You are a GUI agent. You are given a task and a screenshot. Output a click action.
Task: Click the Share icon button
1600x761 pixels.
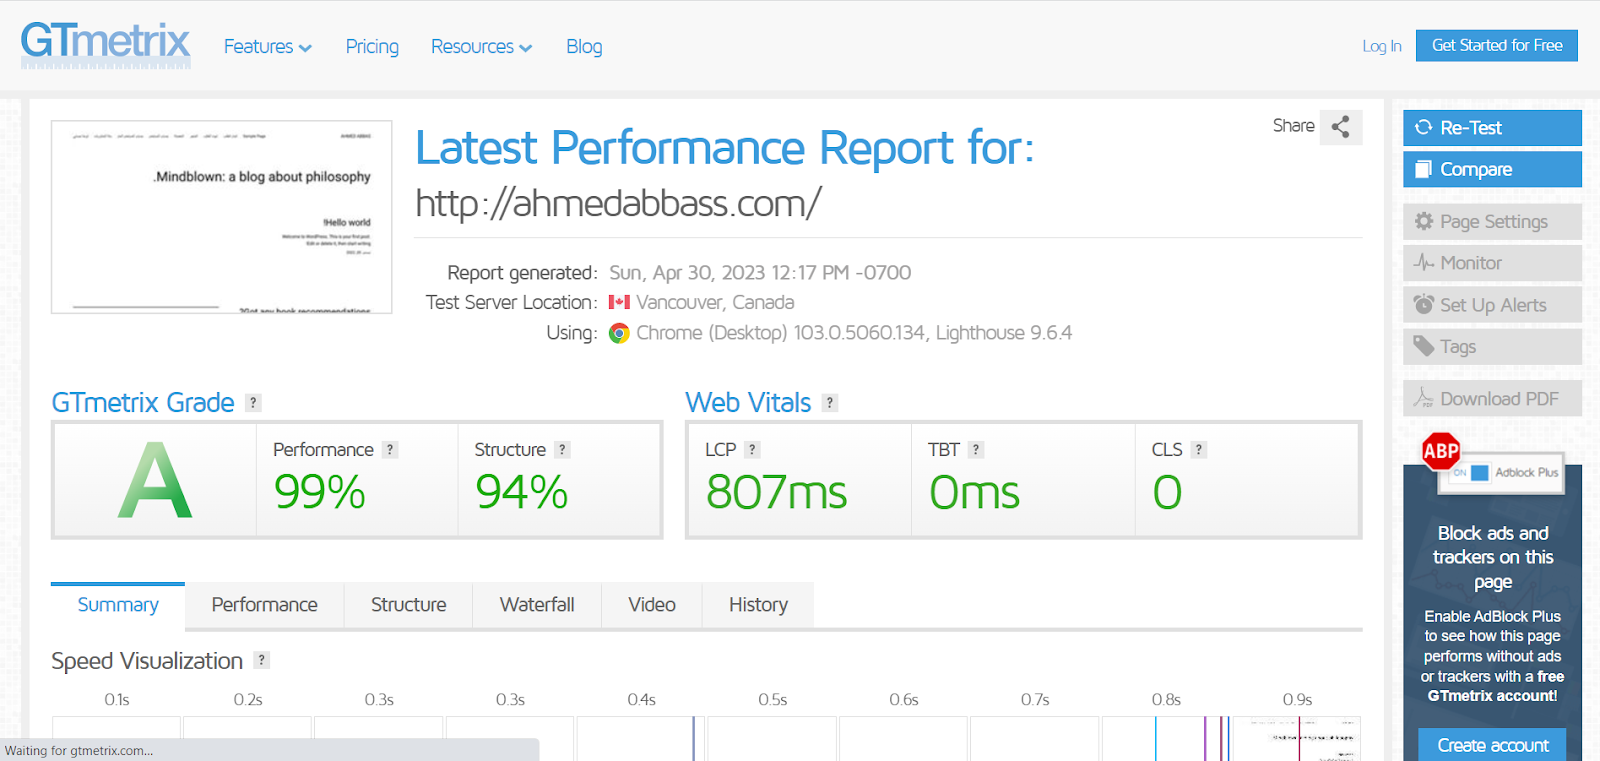coord(1340,127)
